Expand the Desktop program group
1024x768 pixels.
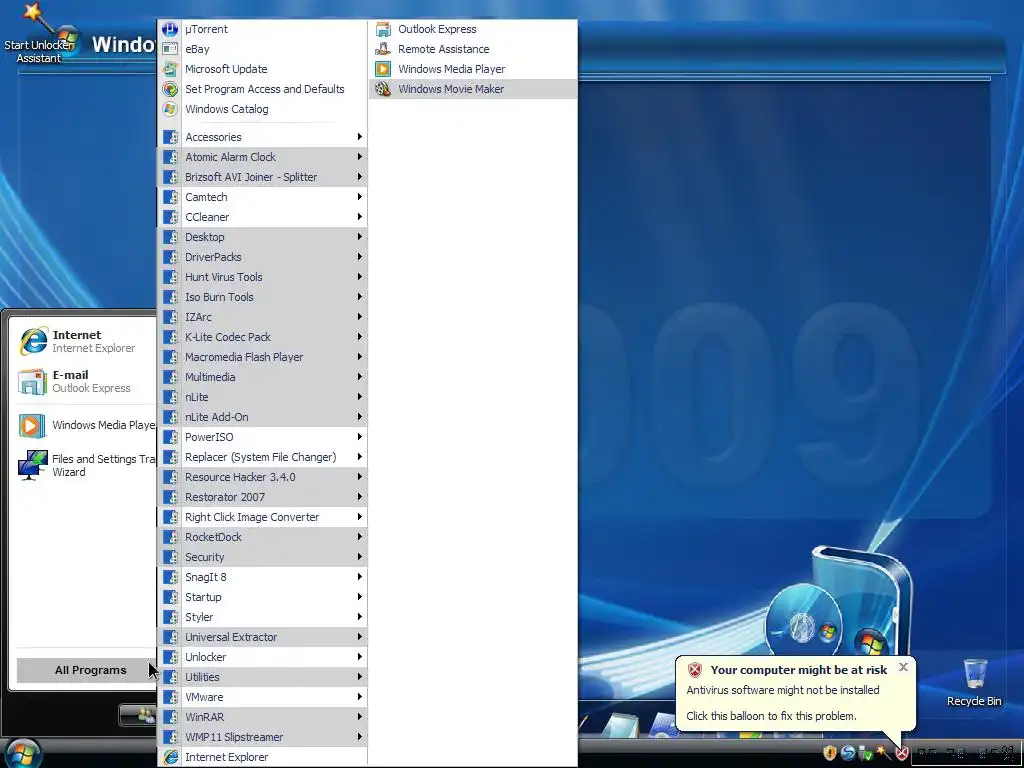click(262, 237)
